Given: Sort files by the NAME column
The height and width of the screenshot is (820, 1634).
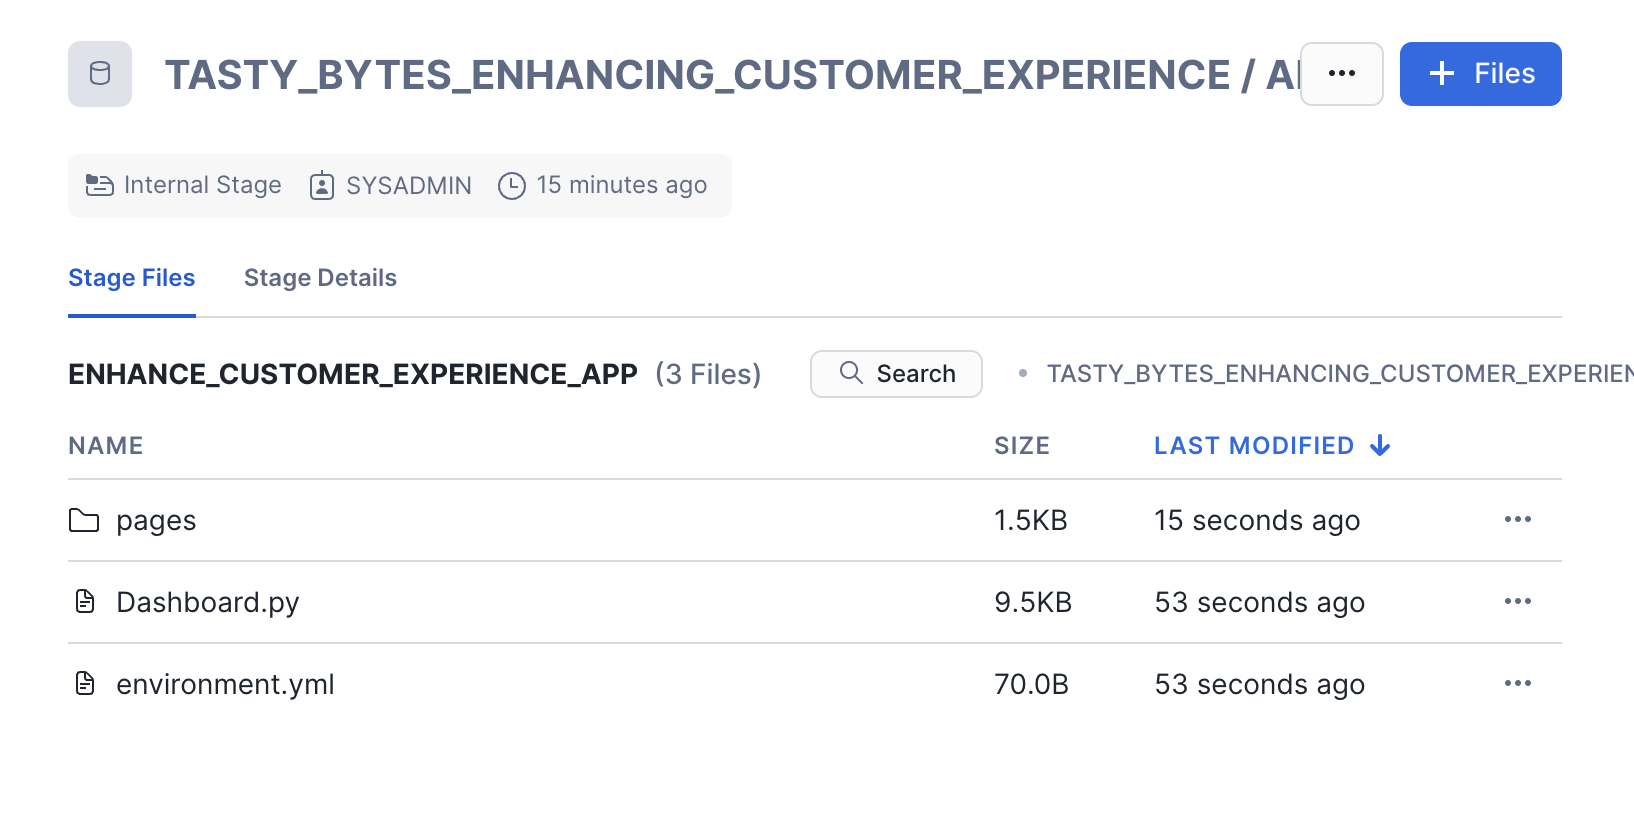Looking at the screenshot, I should click(x=106, y=446).
